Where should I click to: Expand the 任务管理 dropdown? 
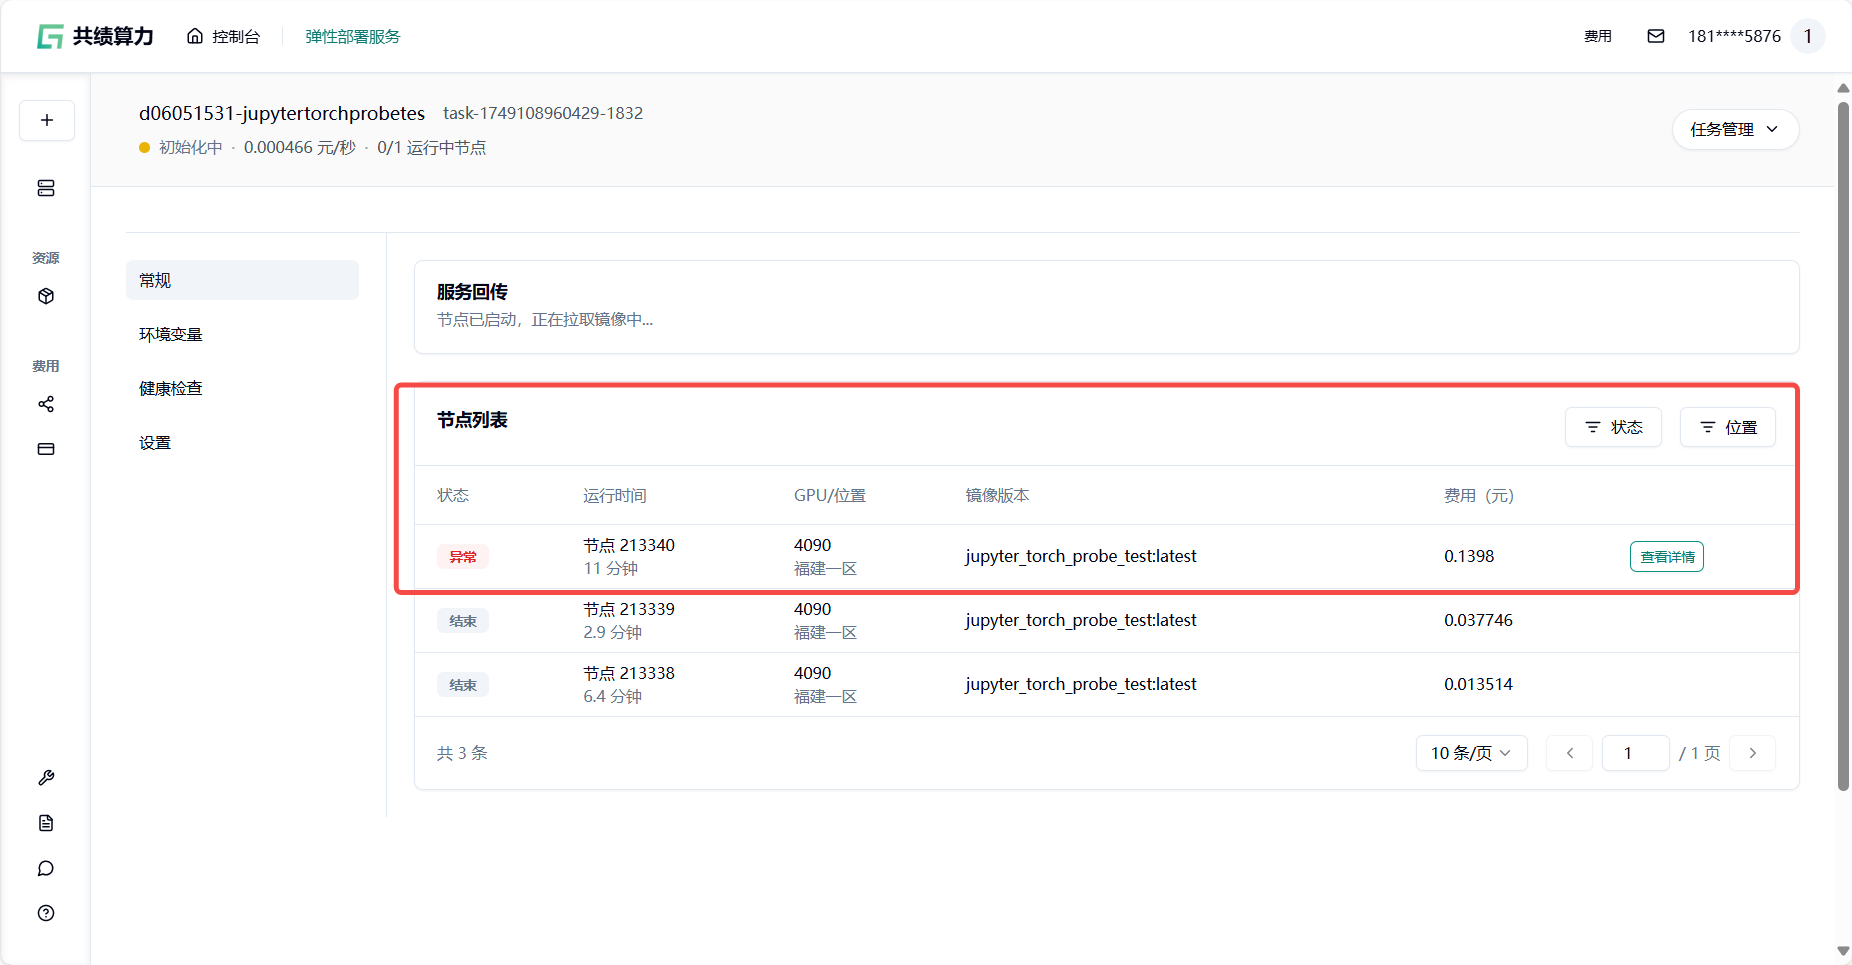(x=1735, y=130)
